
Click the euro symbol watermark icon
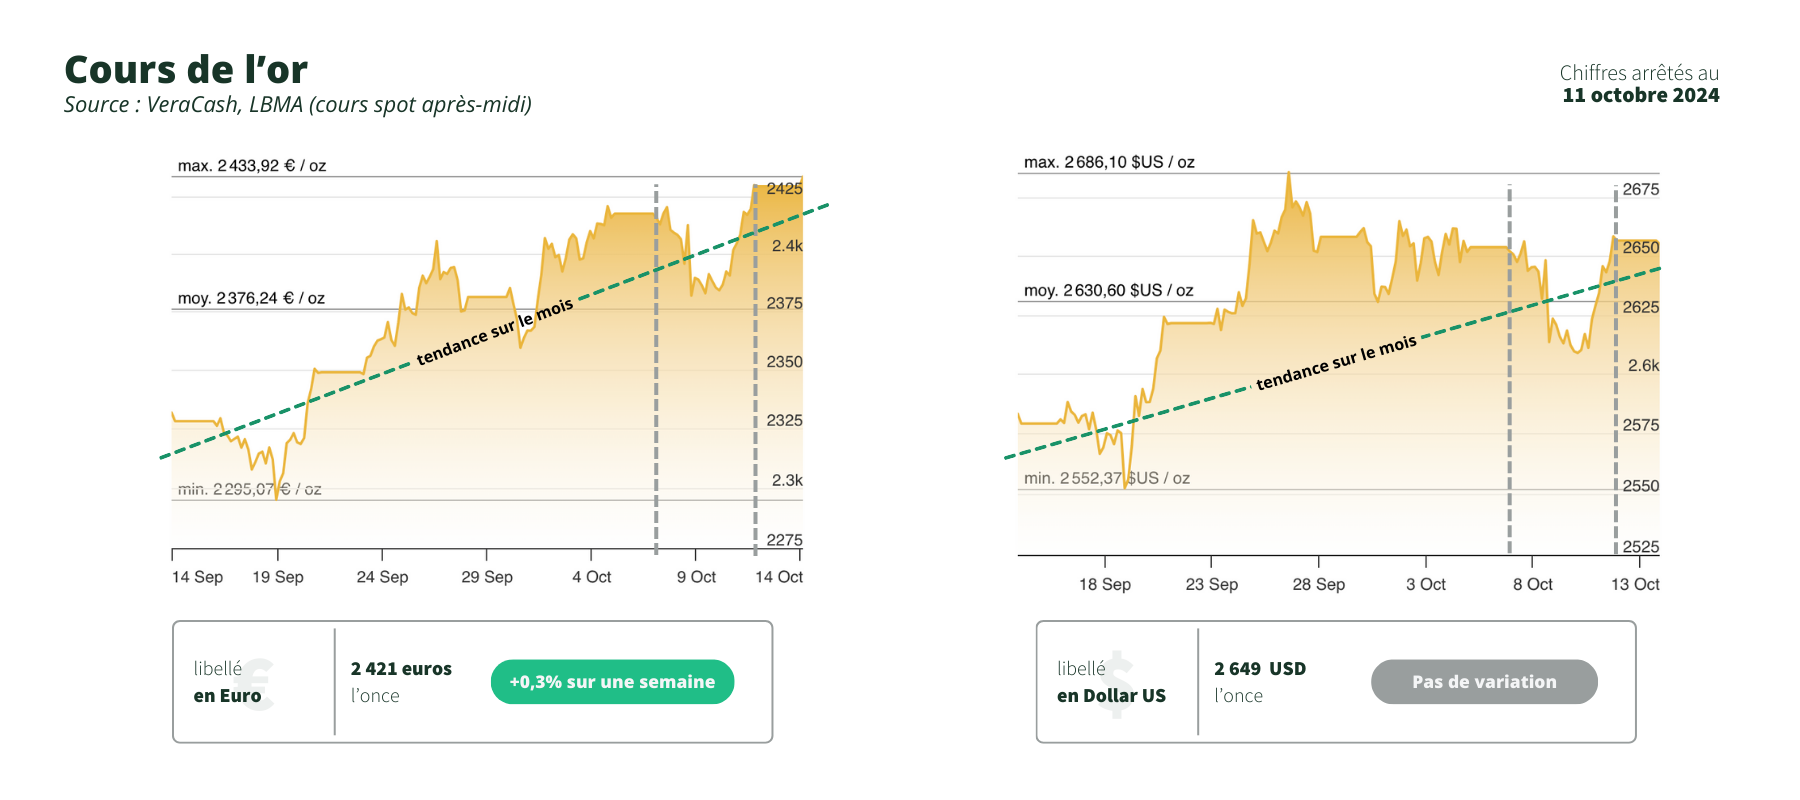pos(258,684)
